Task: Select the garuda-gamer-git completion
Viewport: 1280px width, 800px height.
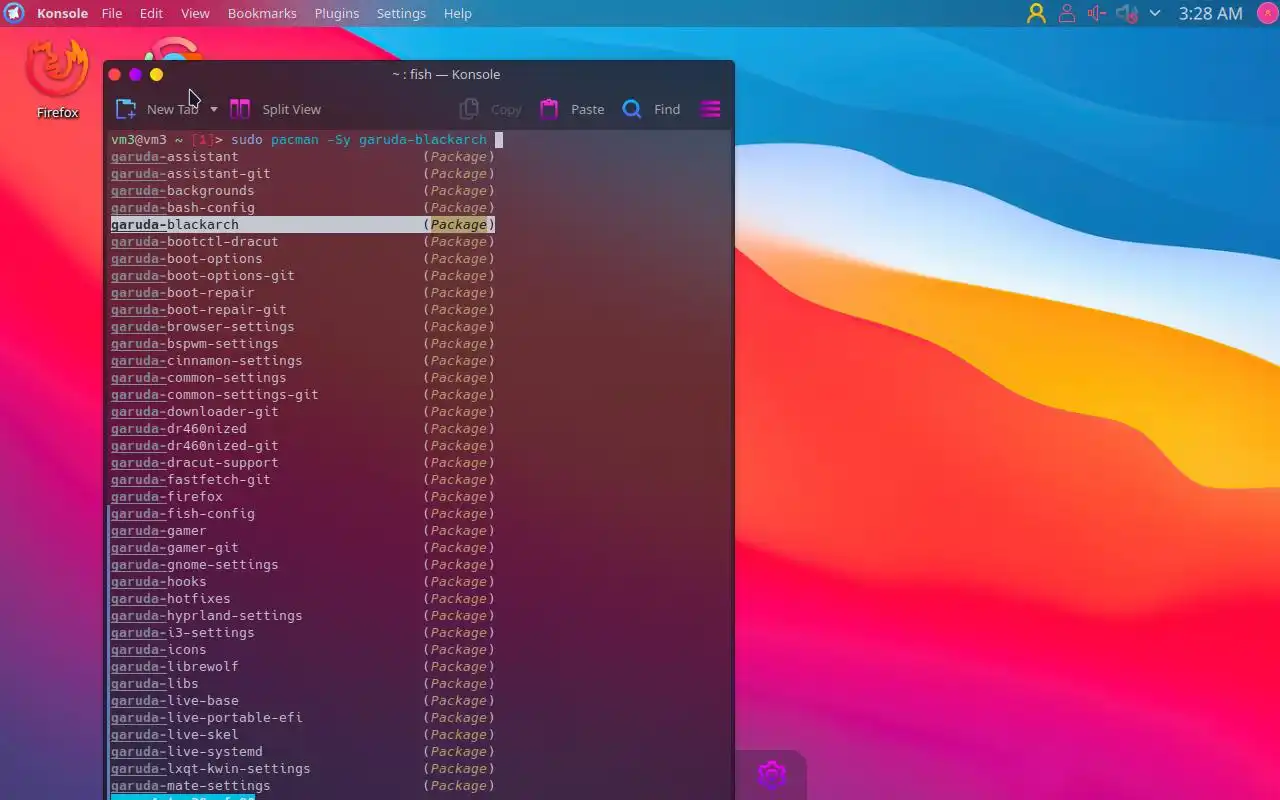Action: [303, 547]
